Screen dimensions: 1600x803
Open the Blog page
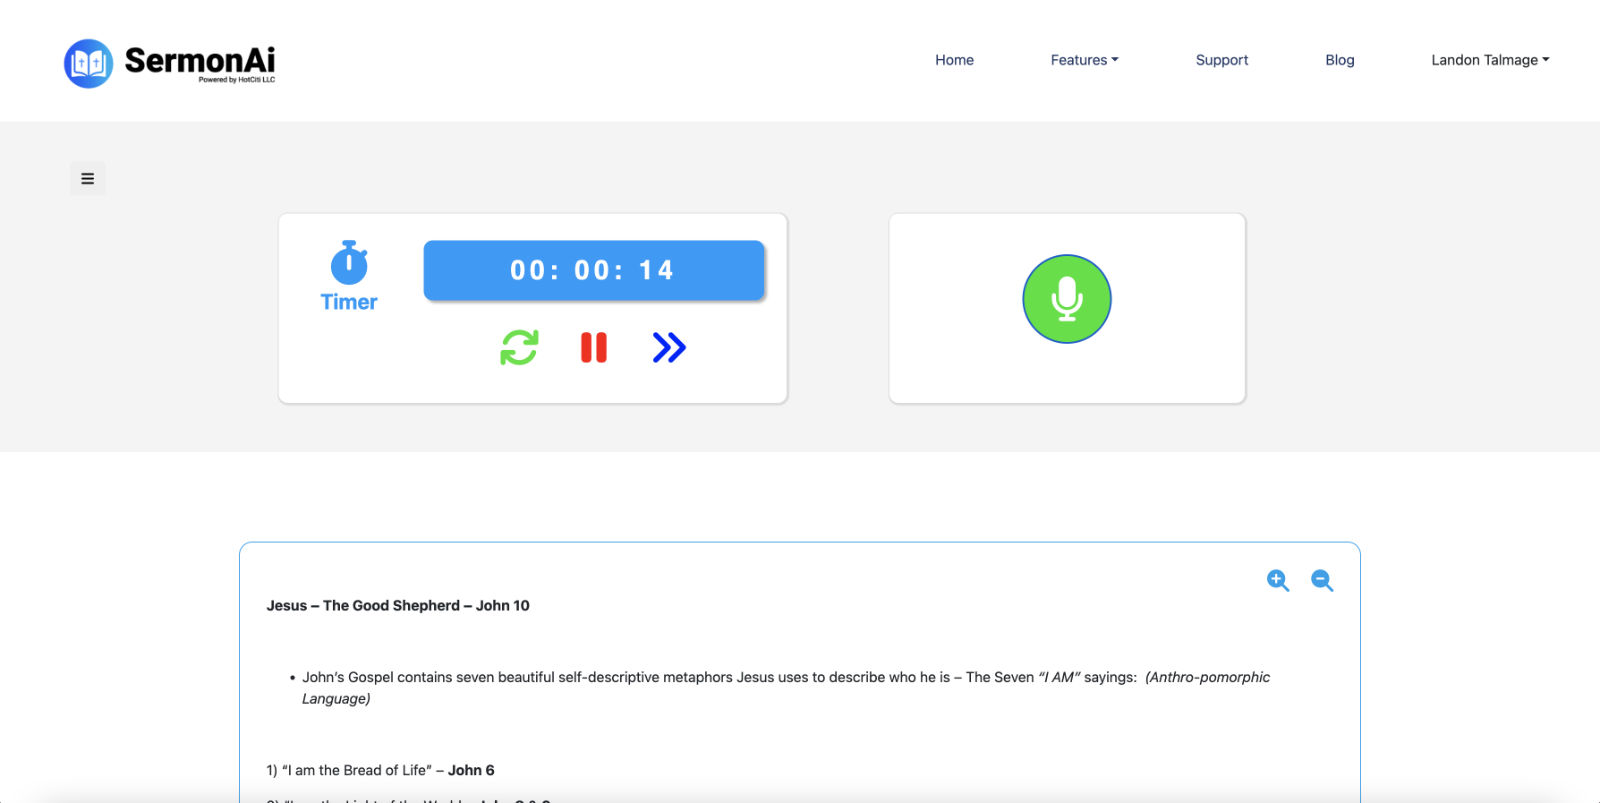[1340, 60]
